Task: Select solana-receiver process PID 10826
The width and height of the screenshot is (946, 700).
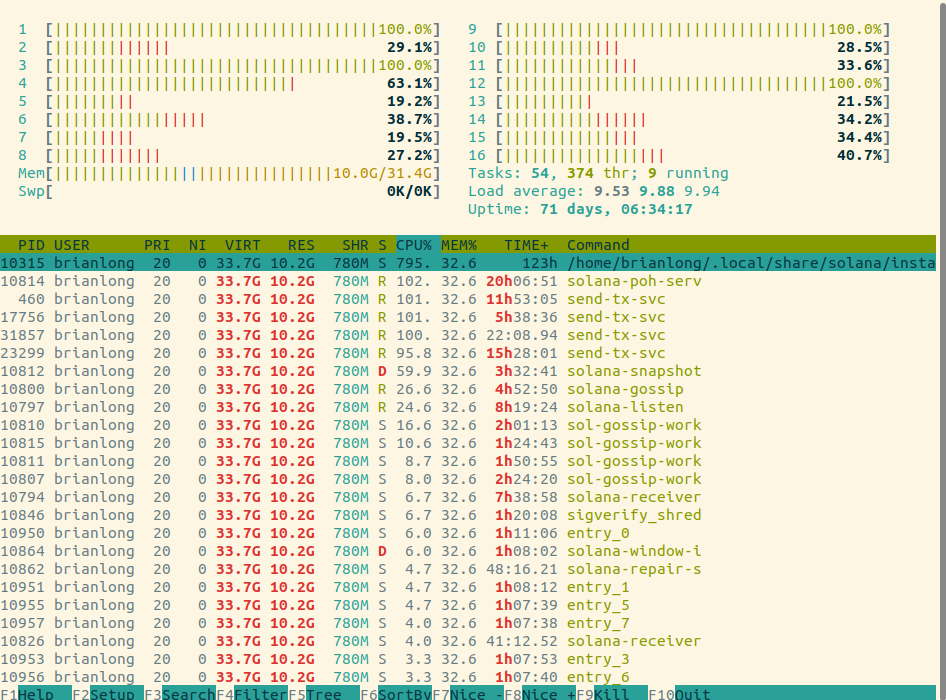Action: (468, 641)
